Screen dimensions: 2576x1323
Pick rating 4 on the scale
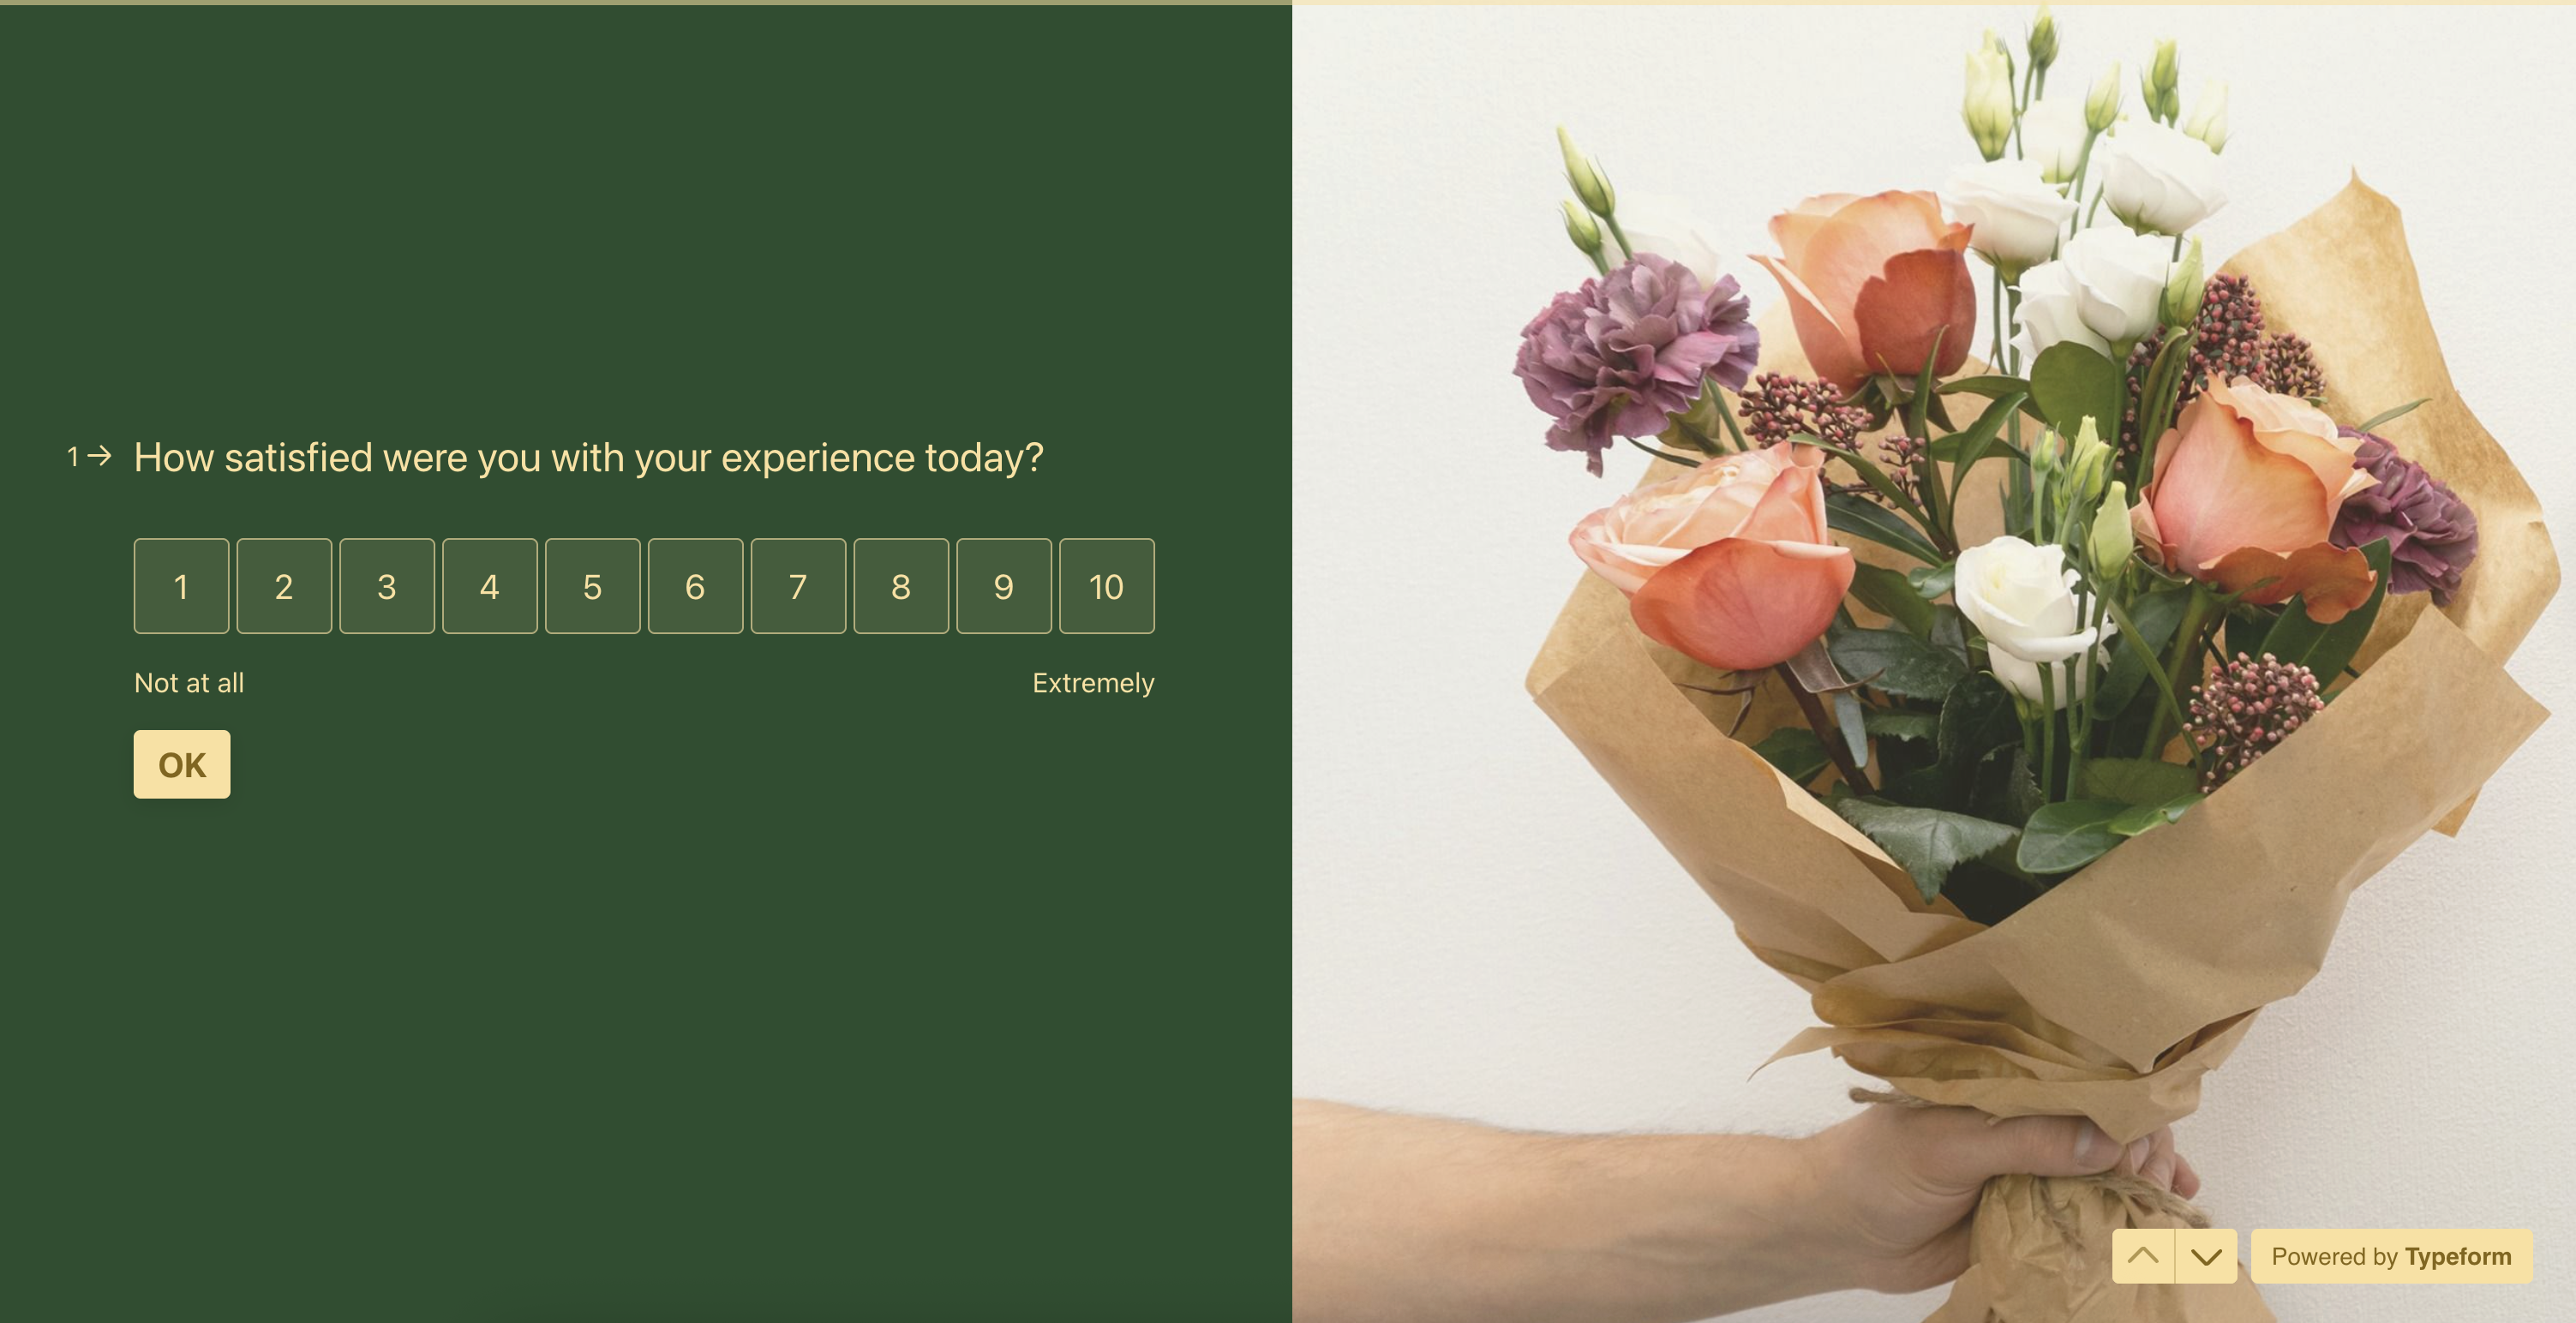pyautogui.click(x=490, y=586)
